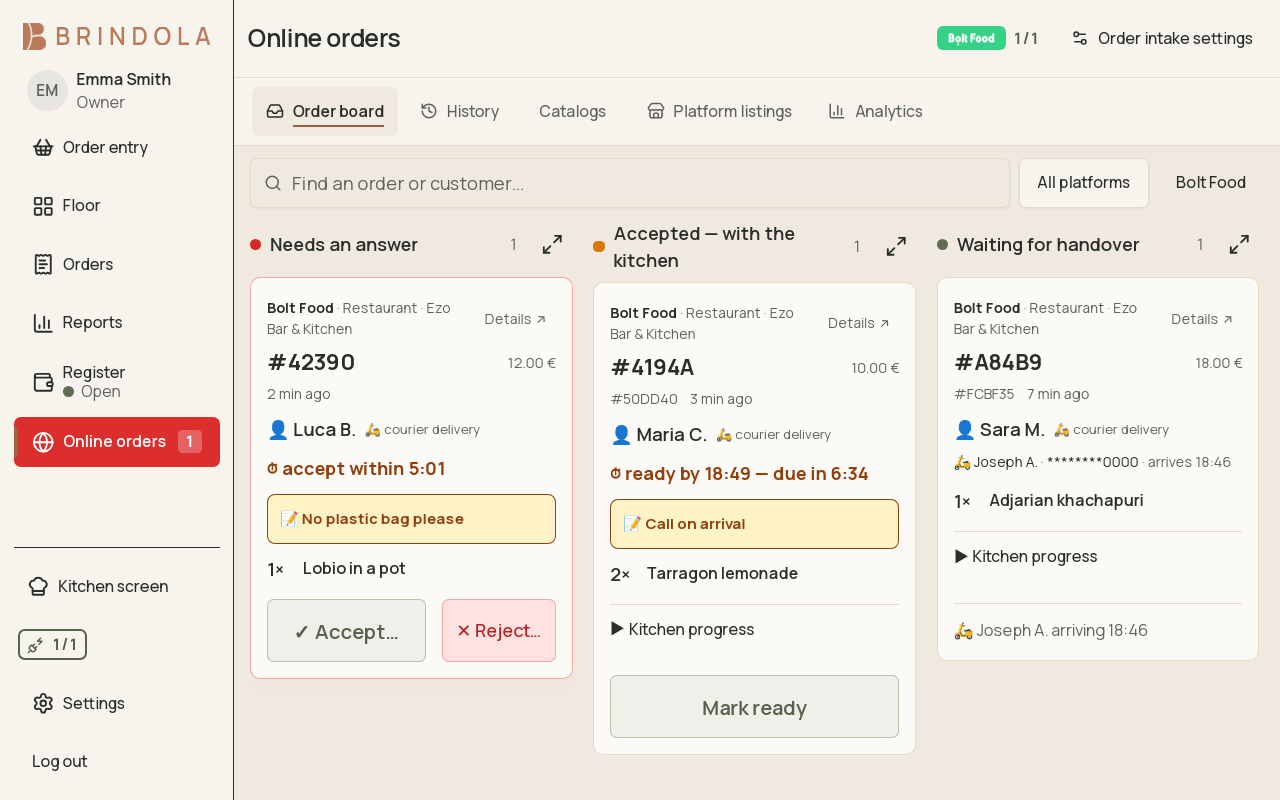
Task: Open the History tab
Action: 460,111
